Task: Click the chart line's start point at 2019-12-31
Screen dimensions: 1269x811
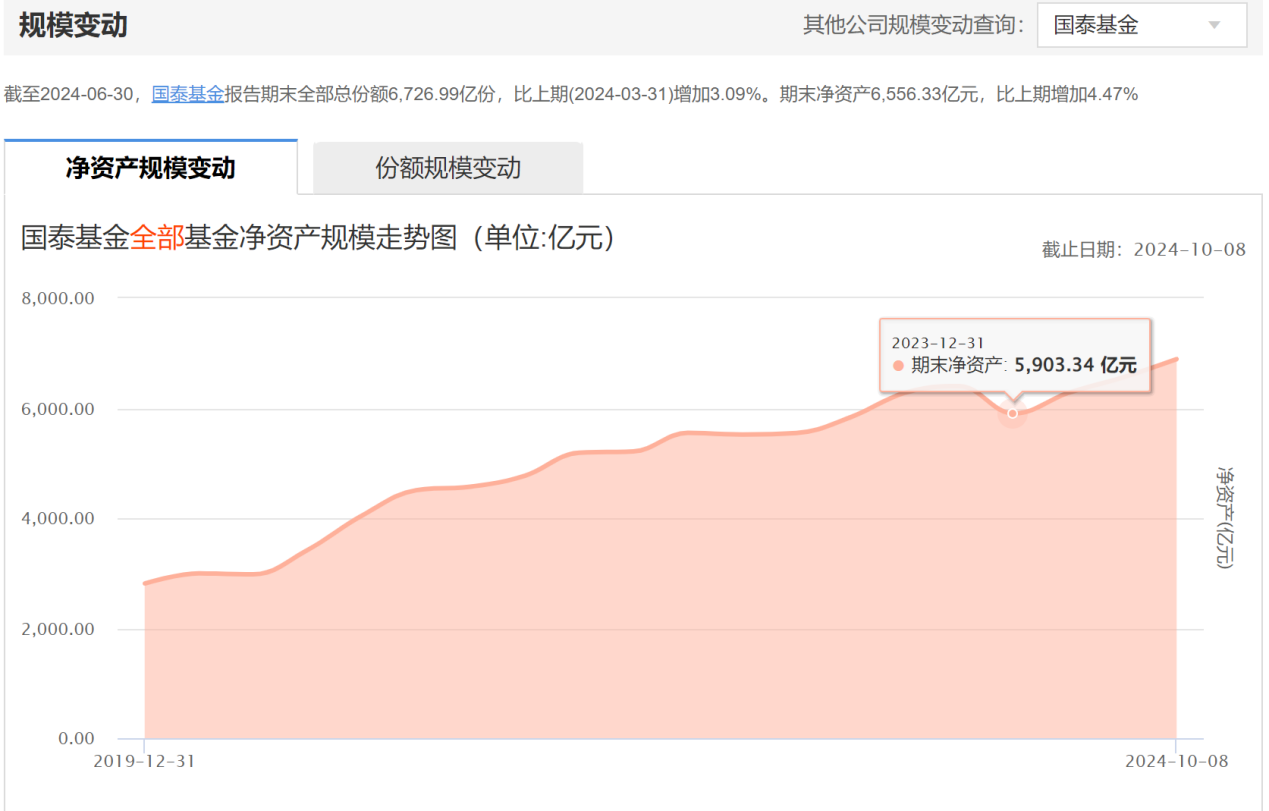Action: (145, 583)
